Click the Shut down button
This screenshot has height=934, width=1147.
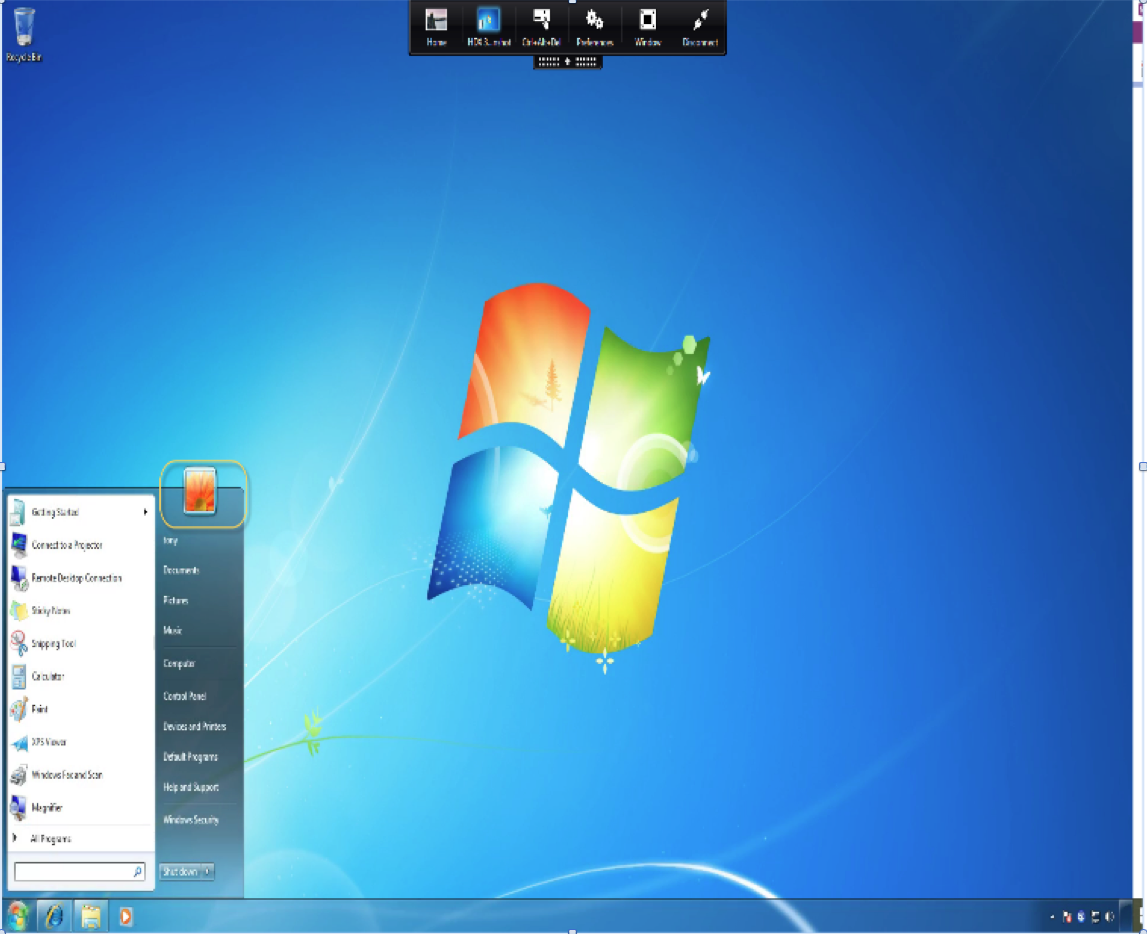point(180,871)
